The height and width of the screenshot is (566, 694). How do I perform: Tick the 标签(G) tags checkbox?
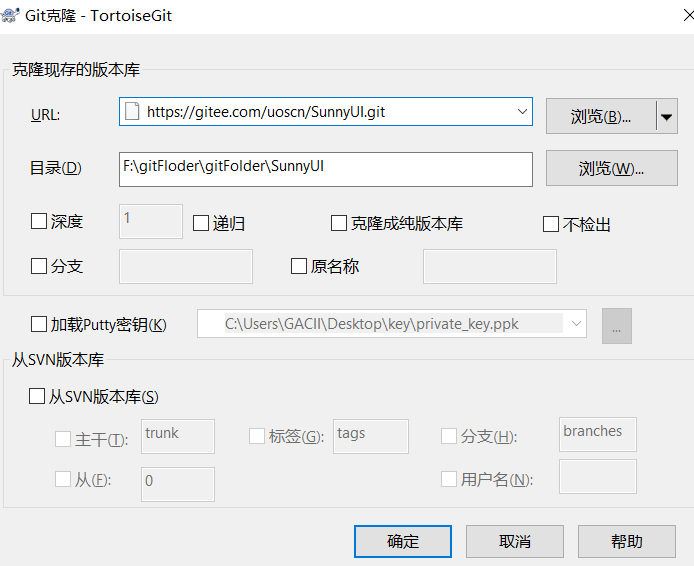pos(257,436)
